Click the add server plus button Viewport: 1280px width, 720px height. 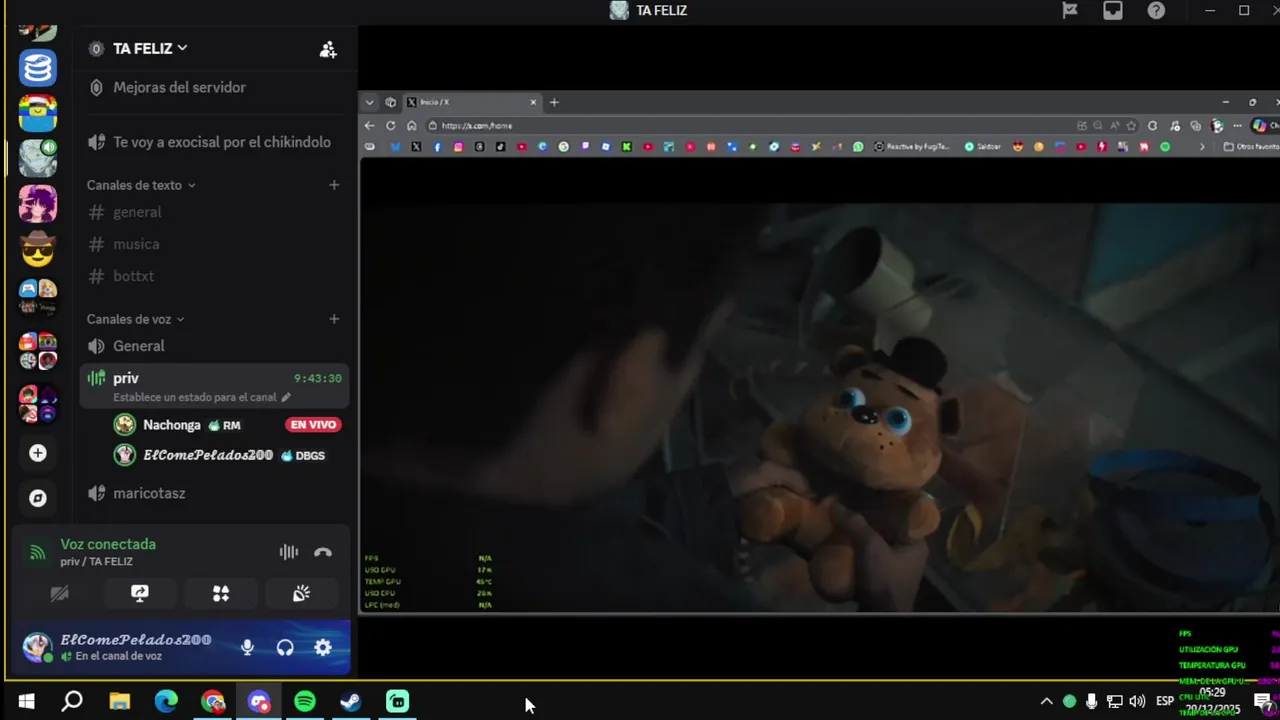38,453
